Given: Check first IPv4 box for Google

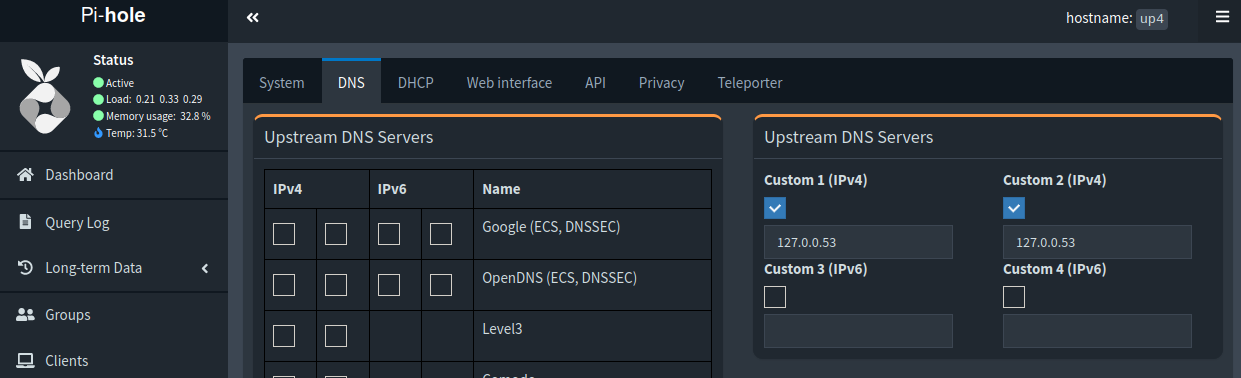Looking at the screenshot, I should [284, 234].
